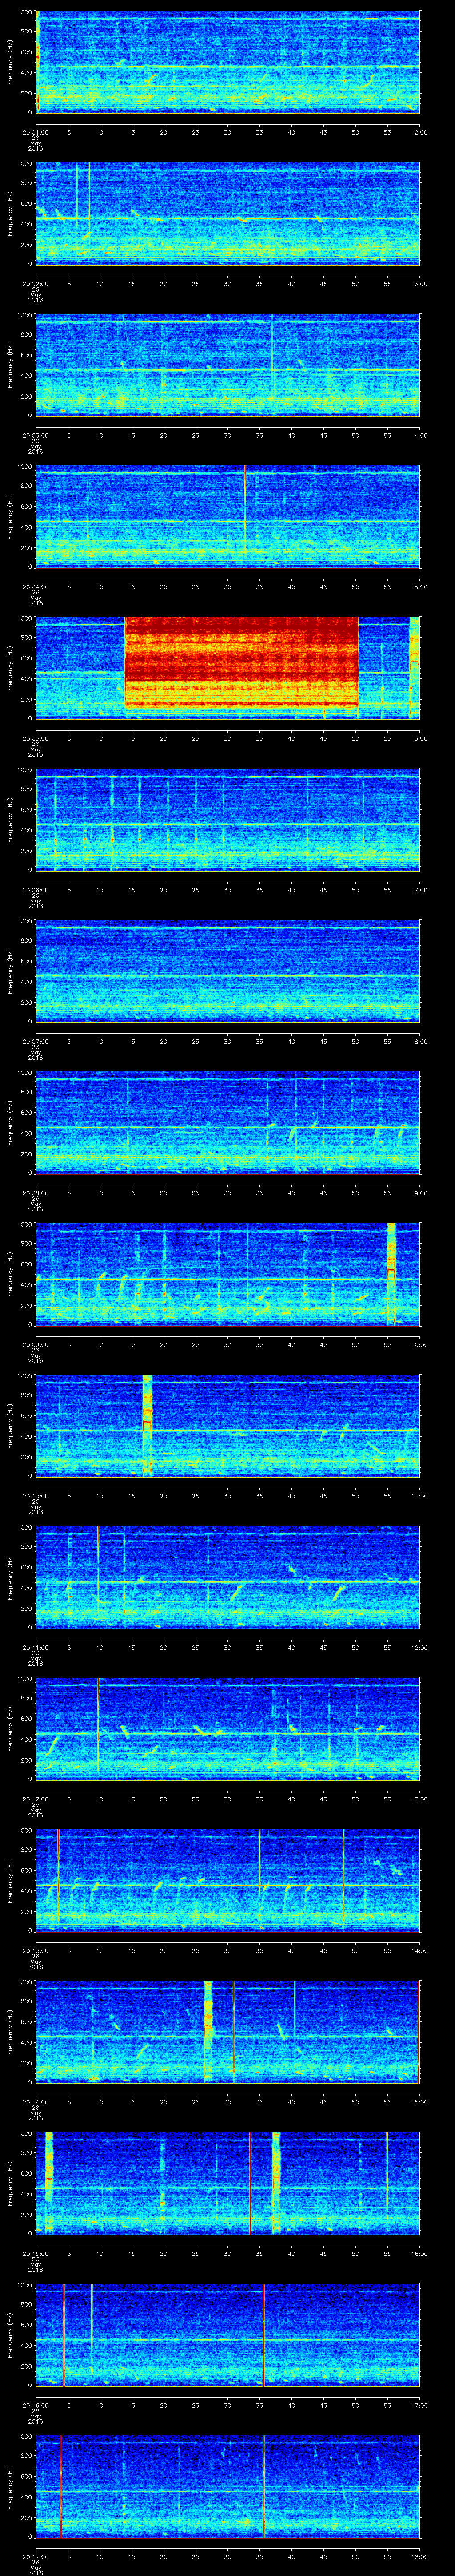Click the red burst near 2 seconds in the 20:15:00 panel
The width and height of the screenshot is (455, 2576).
pyautogui.click(x=48, y=2183)
